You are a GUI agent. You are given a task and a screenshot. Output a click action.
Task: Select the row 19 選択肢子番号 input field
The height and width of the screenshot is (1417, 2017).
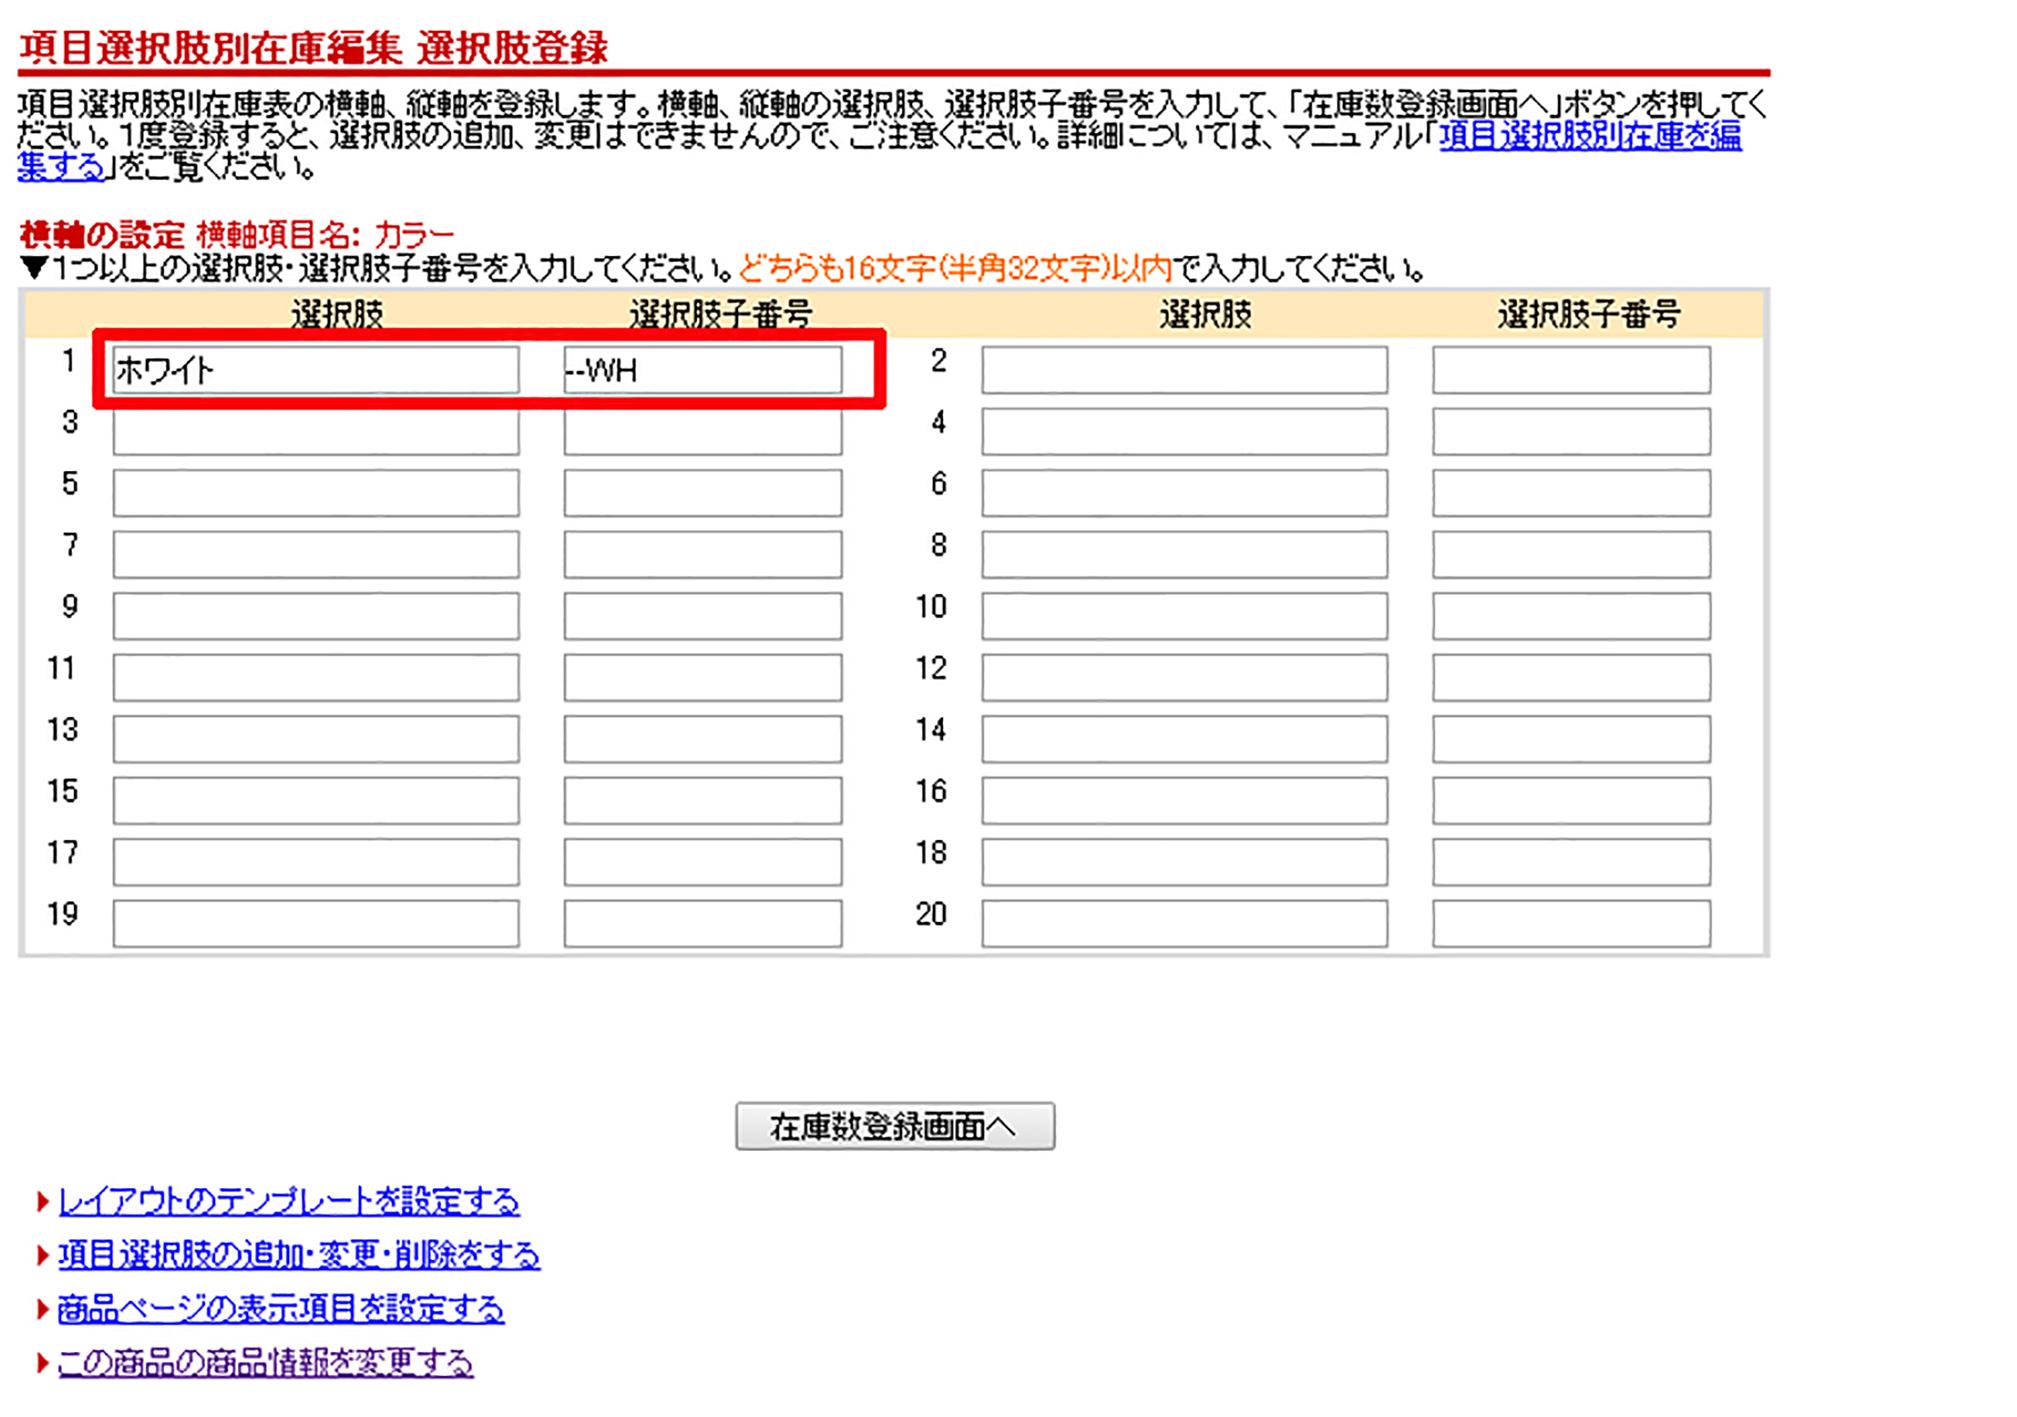(703, 923)
